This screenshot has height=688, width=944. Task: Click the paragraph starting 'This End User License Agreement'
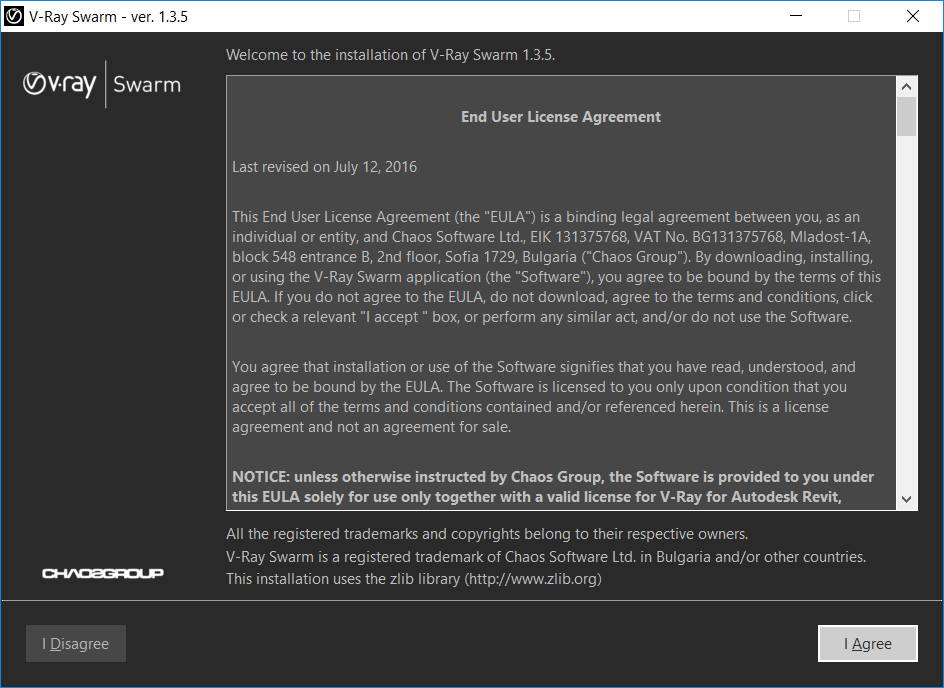(x=556, y=267)
